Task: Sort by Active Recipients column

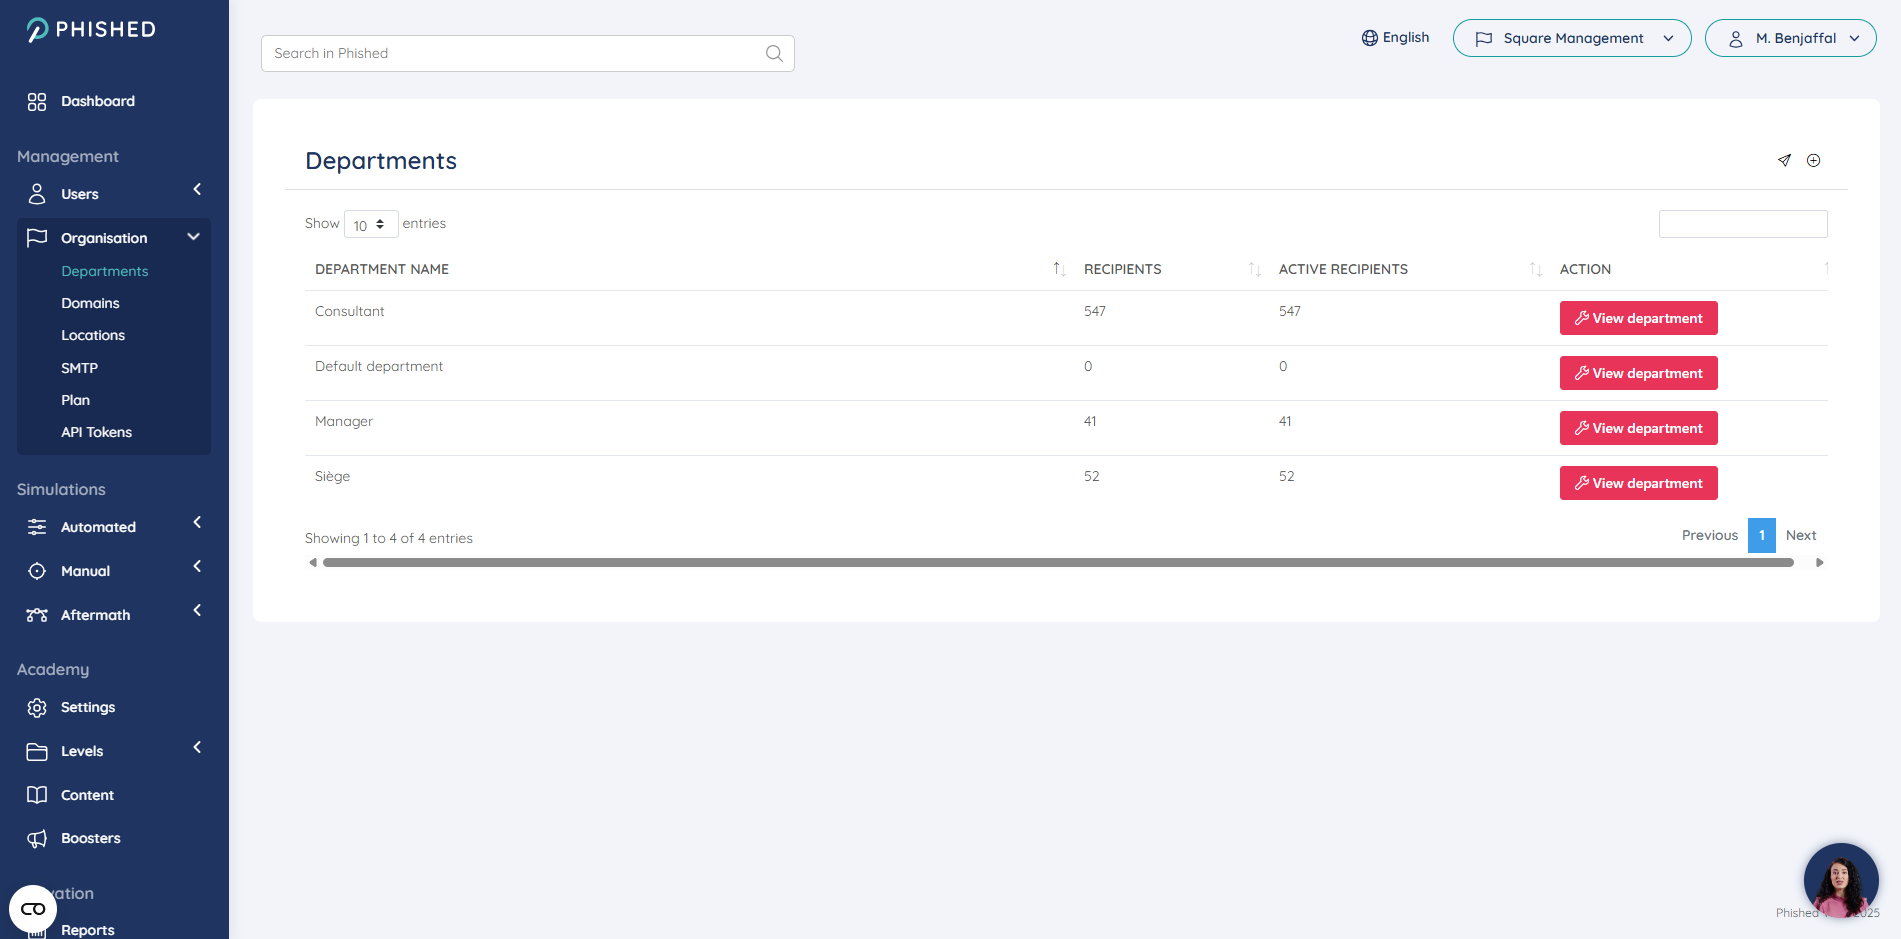Action: pos(1343,269)
